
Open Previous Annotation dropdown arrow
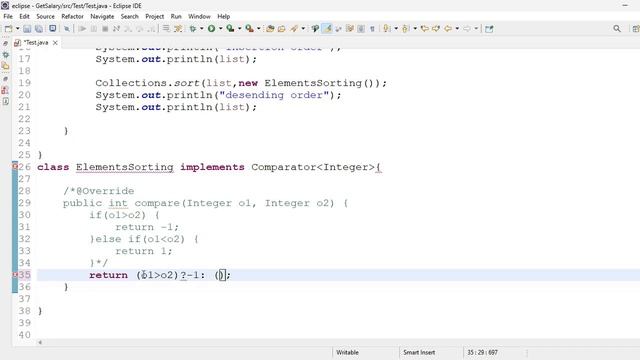415,29
